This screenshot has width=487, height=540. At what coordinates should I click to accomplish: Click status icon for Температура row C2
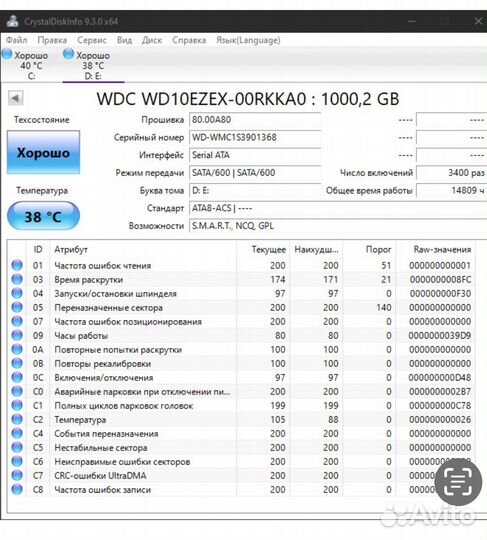(17, 419)
